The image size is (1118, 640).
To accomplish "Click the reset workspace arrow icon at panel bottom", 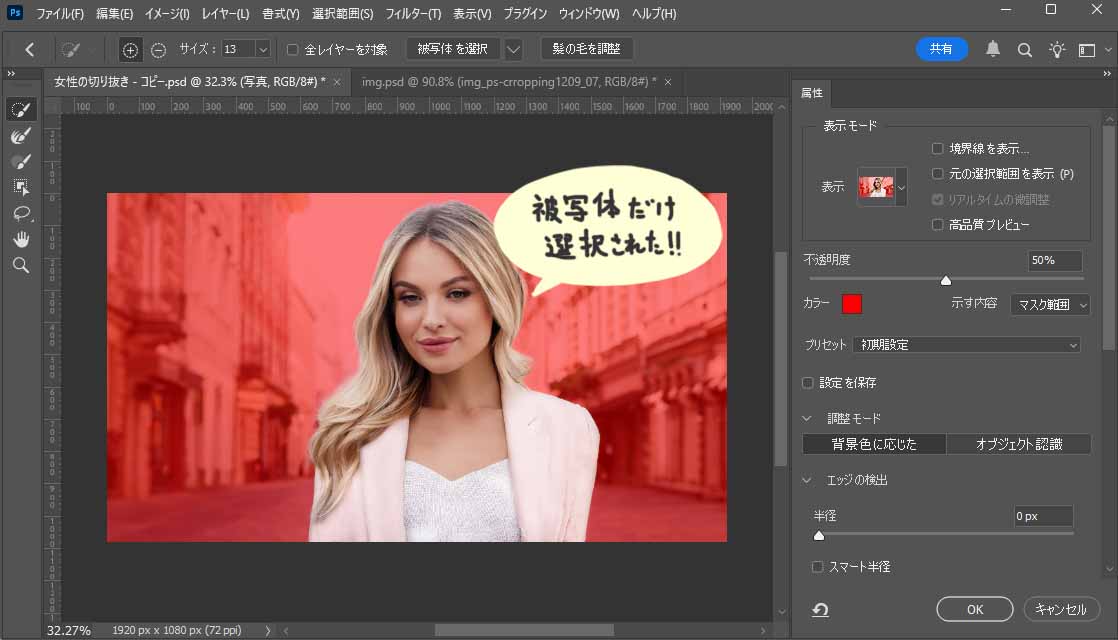I will pos(820,609).
